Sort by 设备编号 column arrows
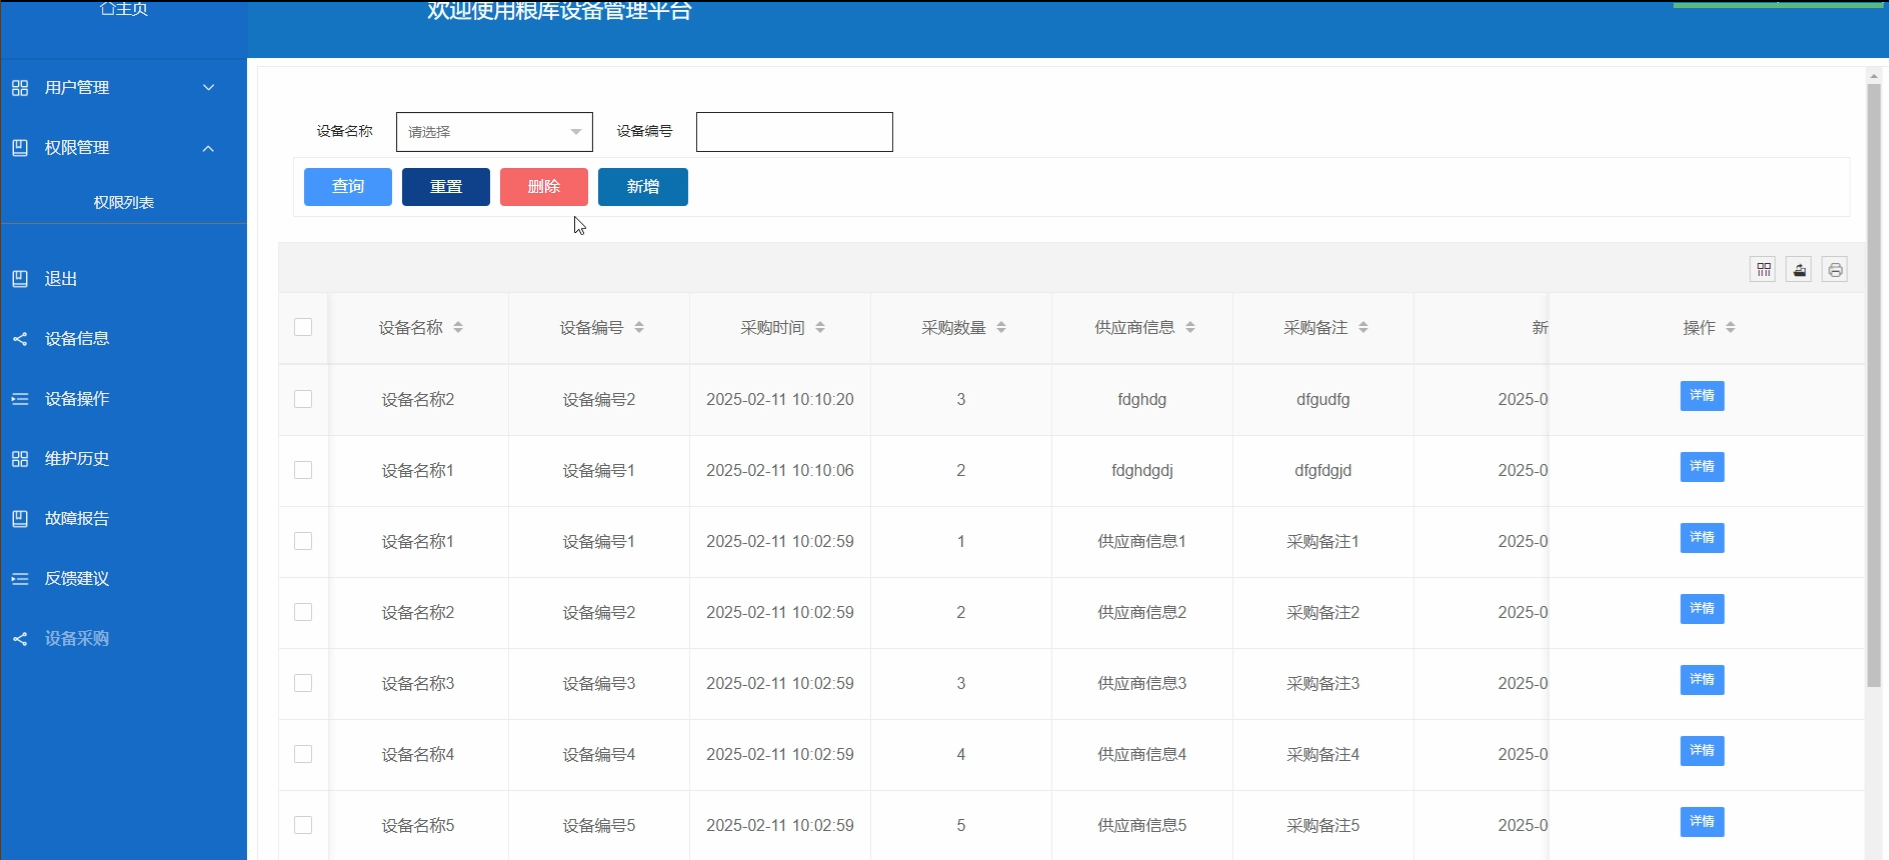This screenshot has height=860, width=1889. (639, 328)
